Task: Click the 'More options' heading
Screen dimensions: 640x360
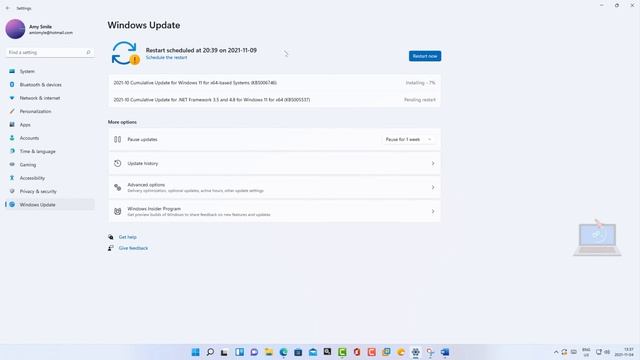Action: pyautogui.click(x=122, y=122)
